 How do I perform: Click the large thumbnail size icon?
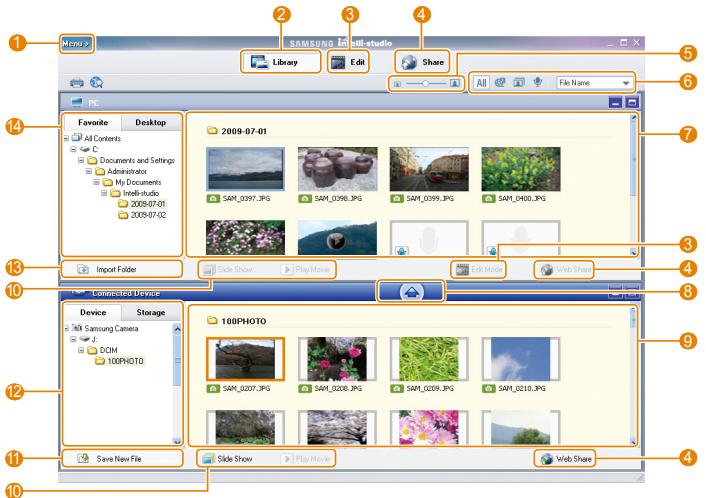click(455, 83)
